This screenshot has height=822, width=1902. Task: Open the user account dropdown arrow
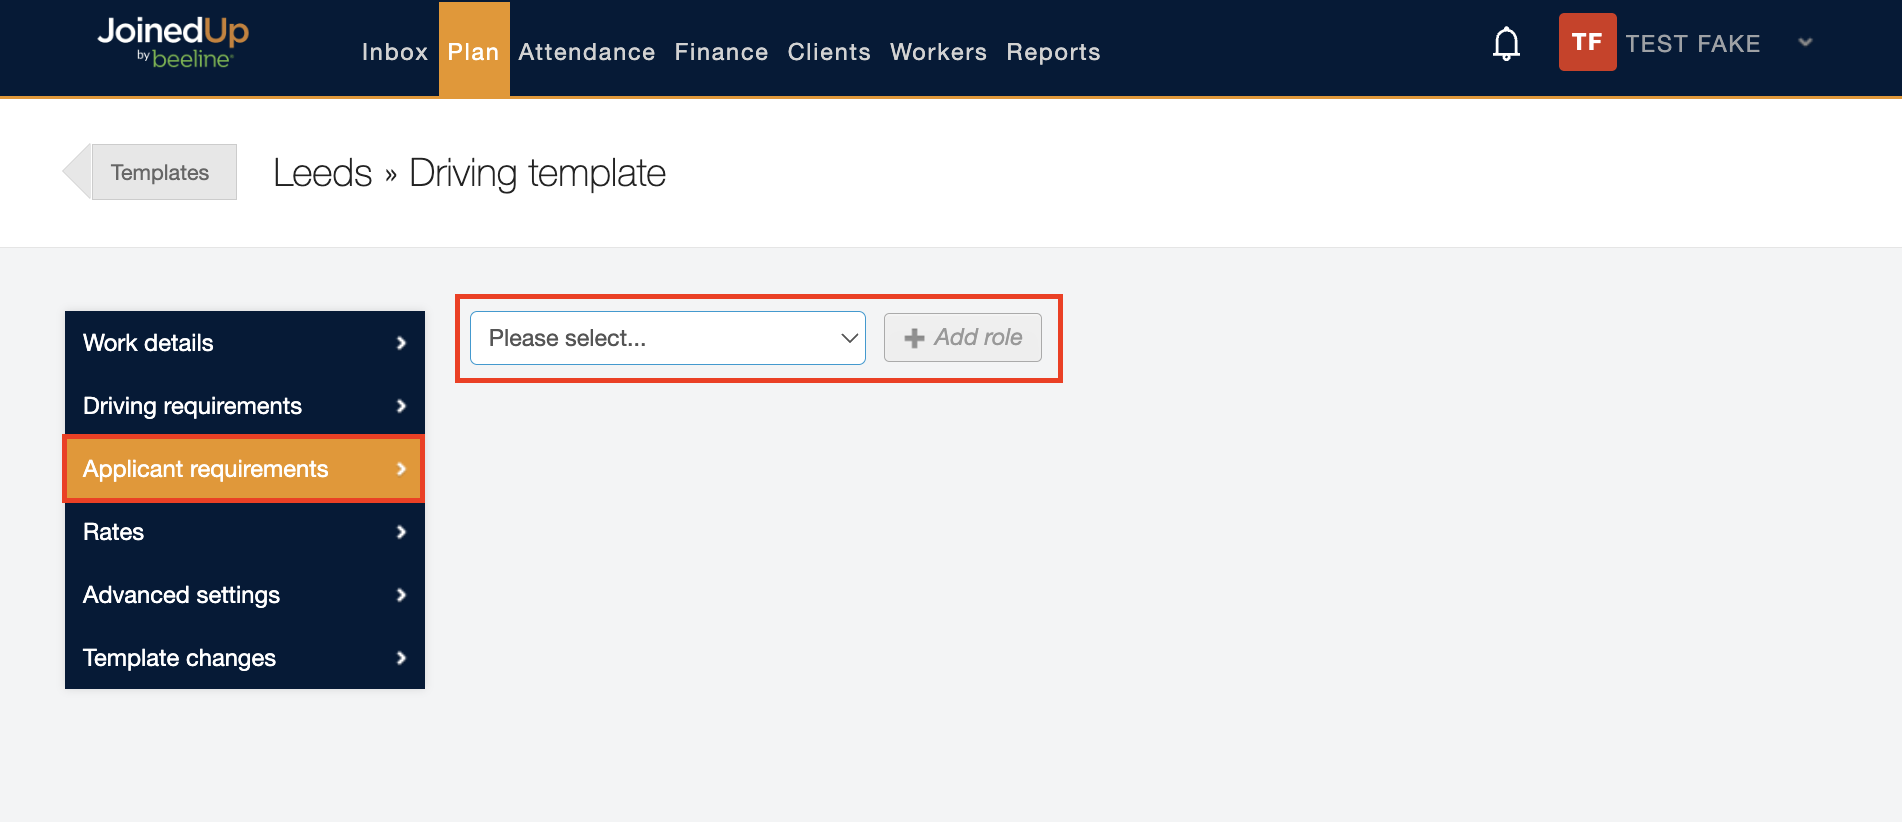[x=1805, y=42]
